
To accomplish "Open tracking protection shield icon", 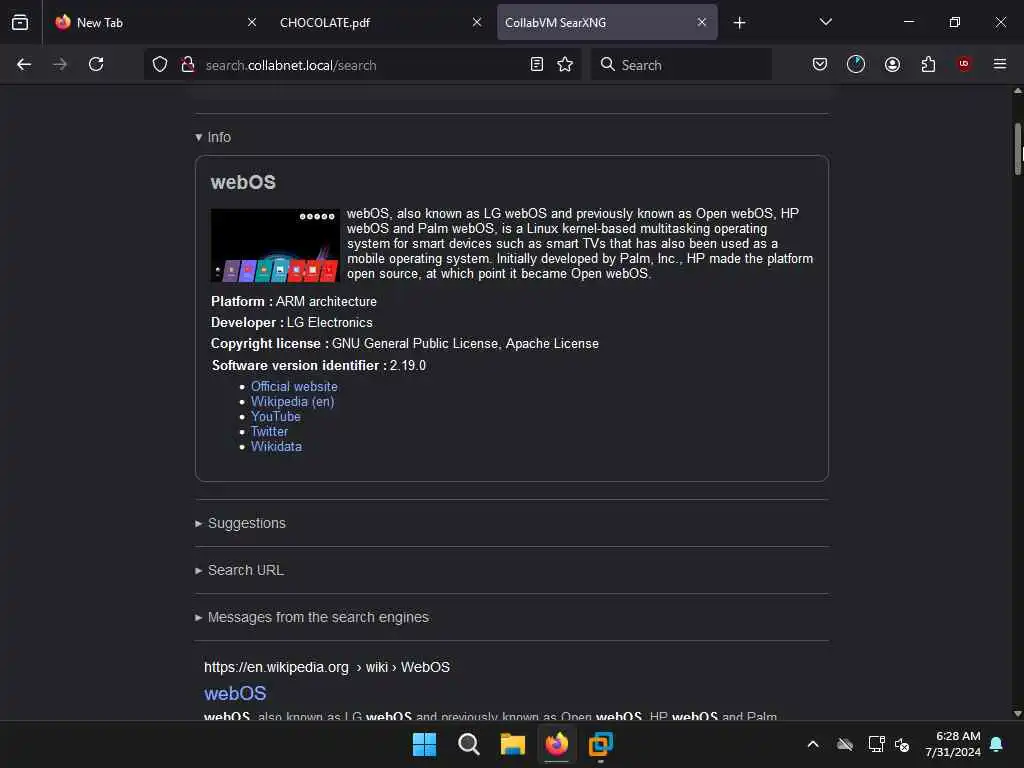I will 160,65.
